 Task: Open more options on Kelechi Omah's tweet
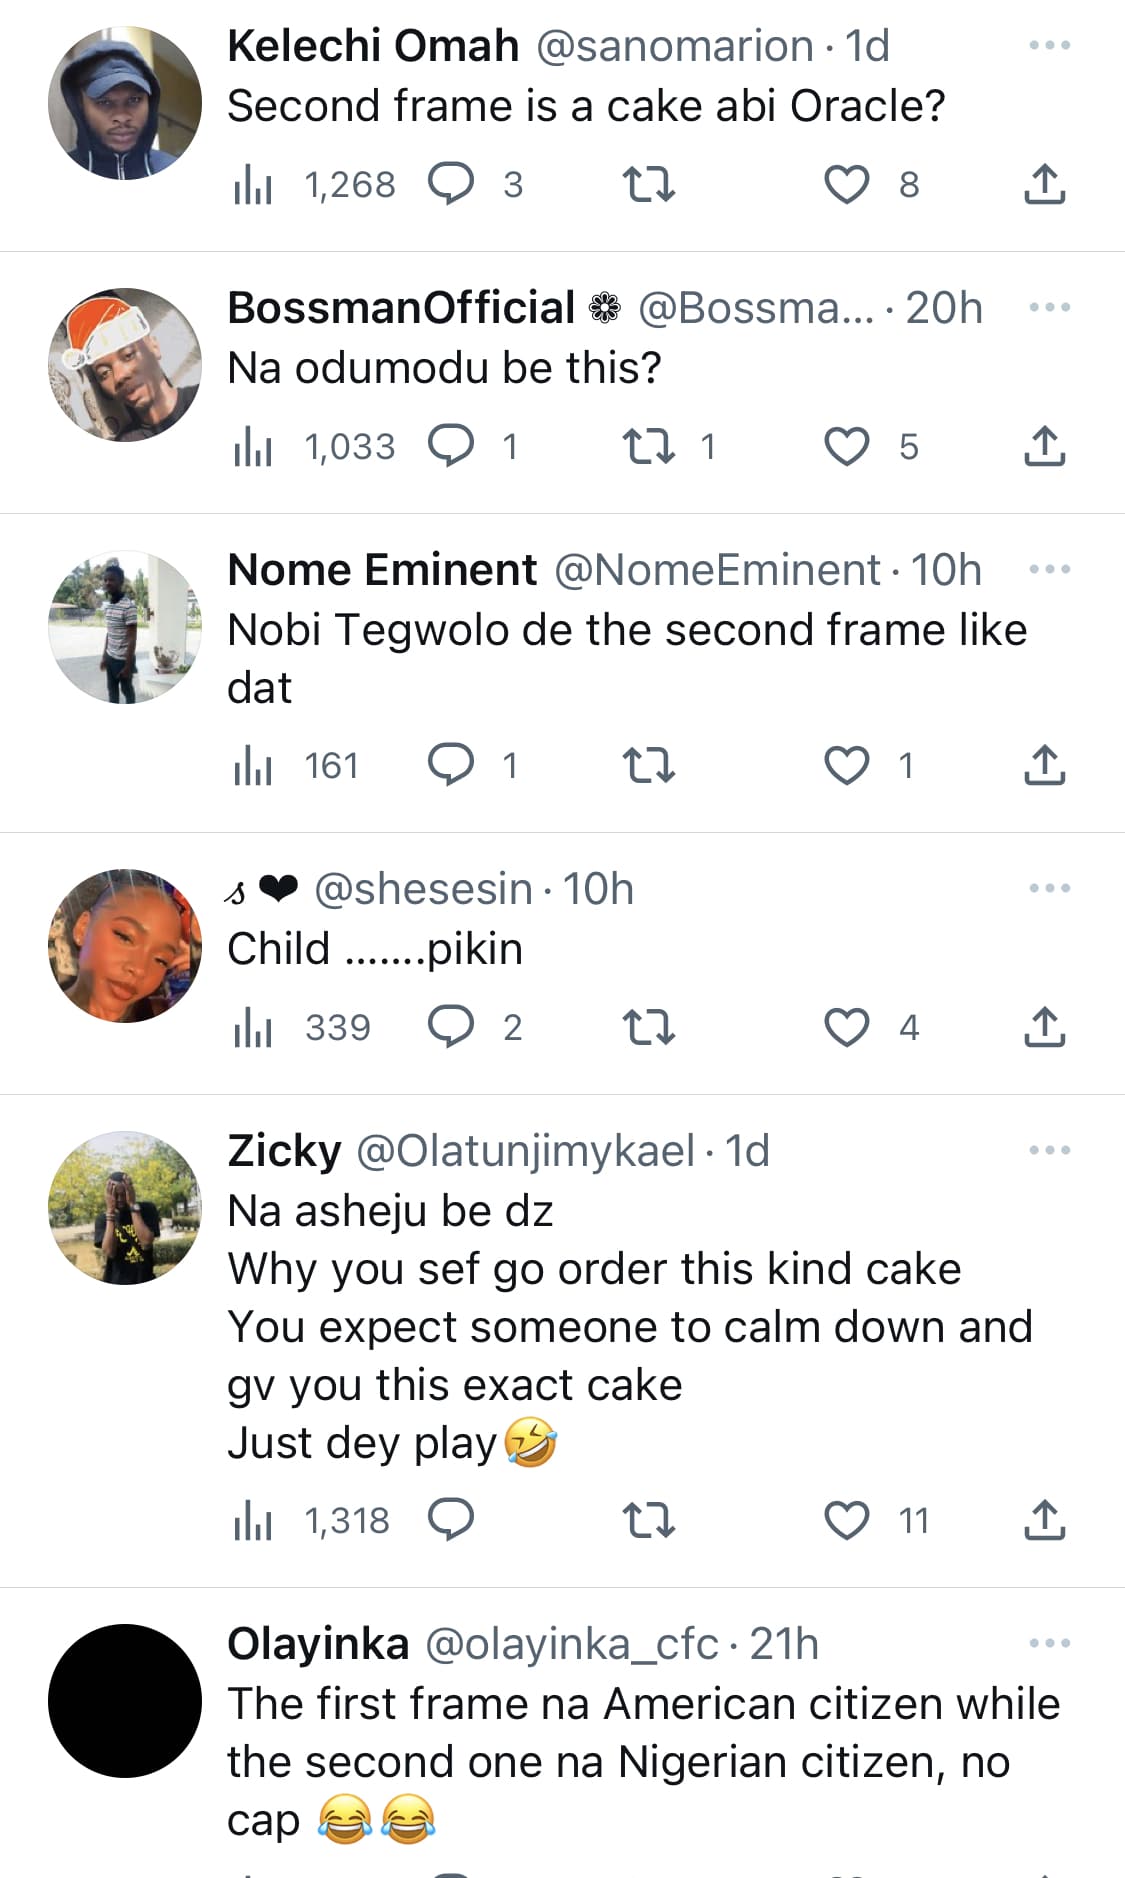(1049, 46)
